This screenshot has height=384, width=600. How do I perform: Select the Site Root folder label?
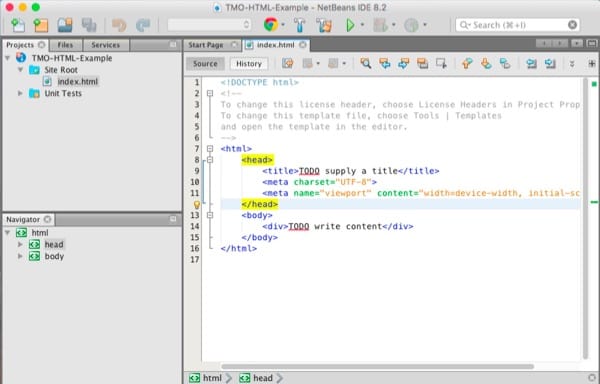click(61, 70)
